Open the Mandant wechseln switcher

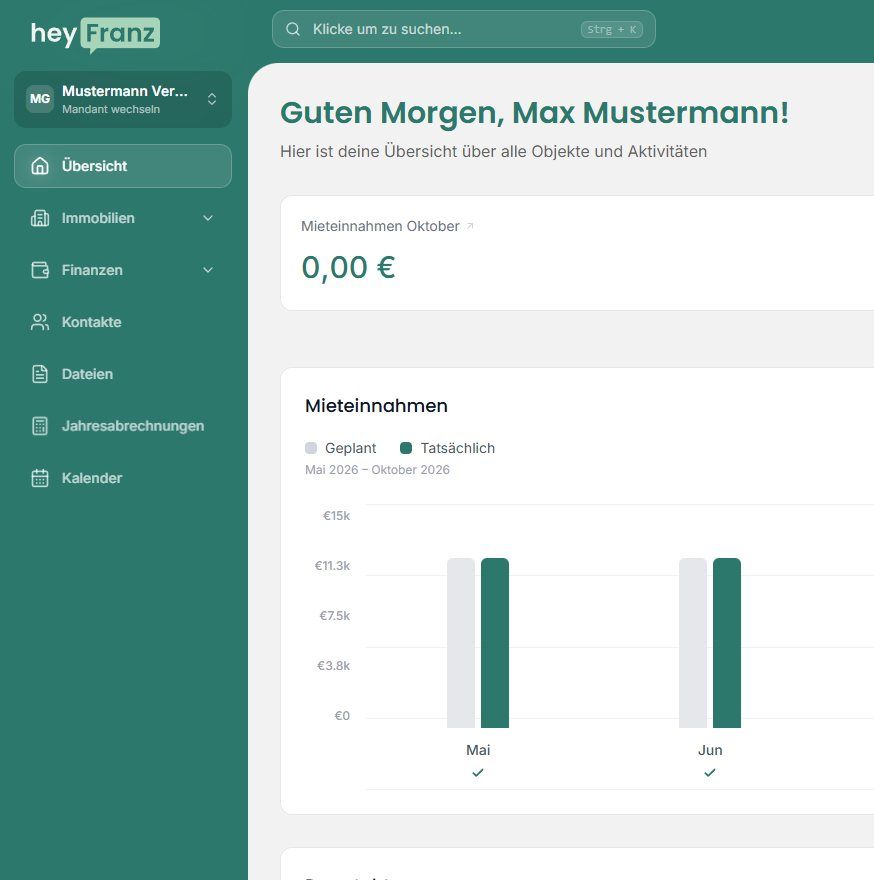[123, 99]
